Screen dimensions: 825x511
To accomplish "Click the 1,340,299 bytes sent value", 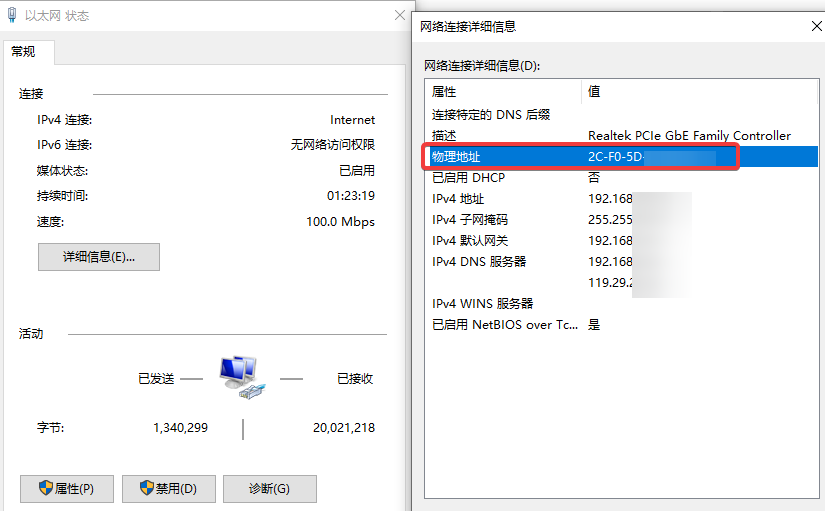I will pos(180,428).
